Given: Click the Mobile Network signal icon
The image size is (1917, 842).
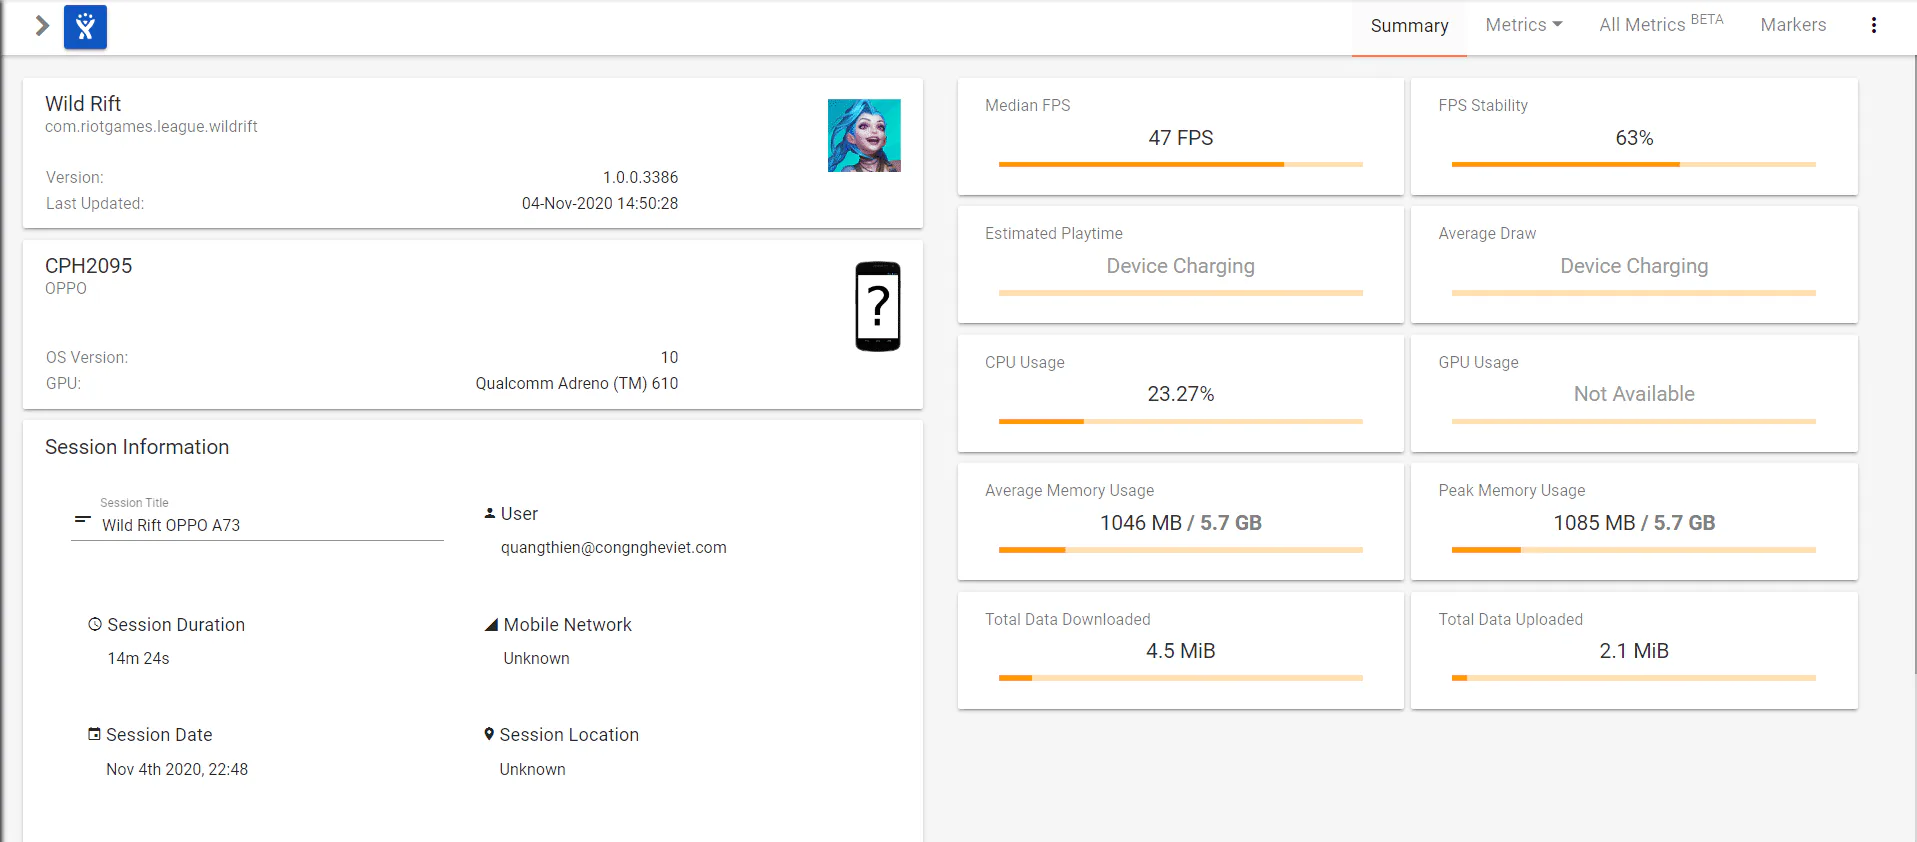Looking at the screenshot, I should (491, 625).
